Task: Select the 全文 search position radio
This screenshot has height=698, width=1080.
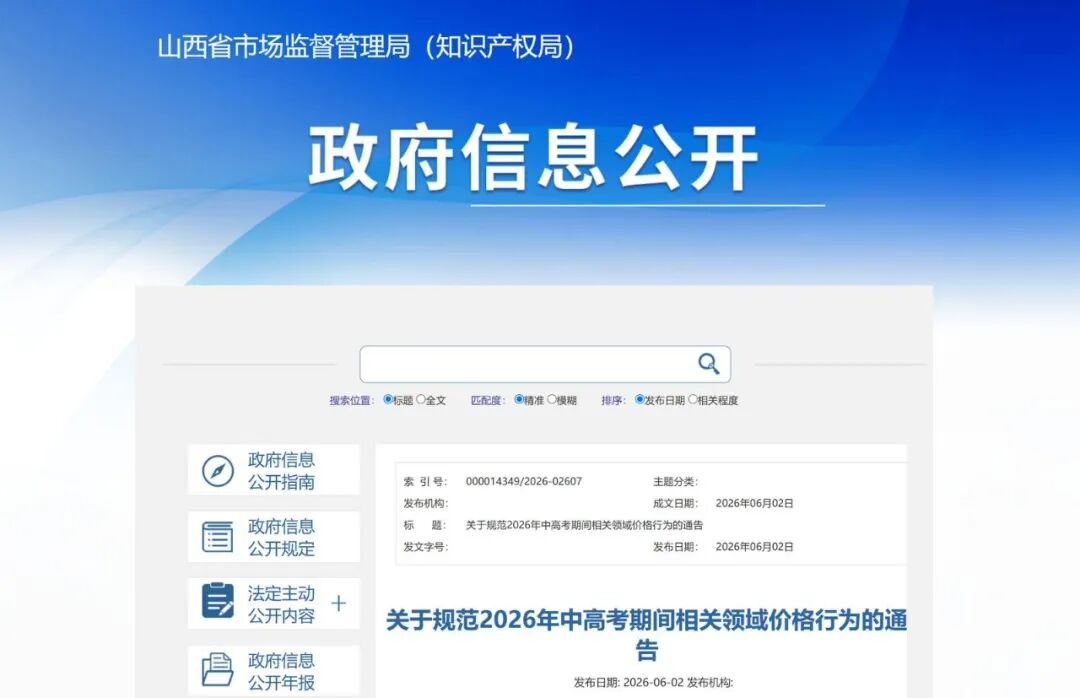Action: click(421, 400)
